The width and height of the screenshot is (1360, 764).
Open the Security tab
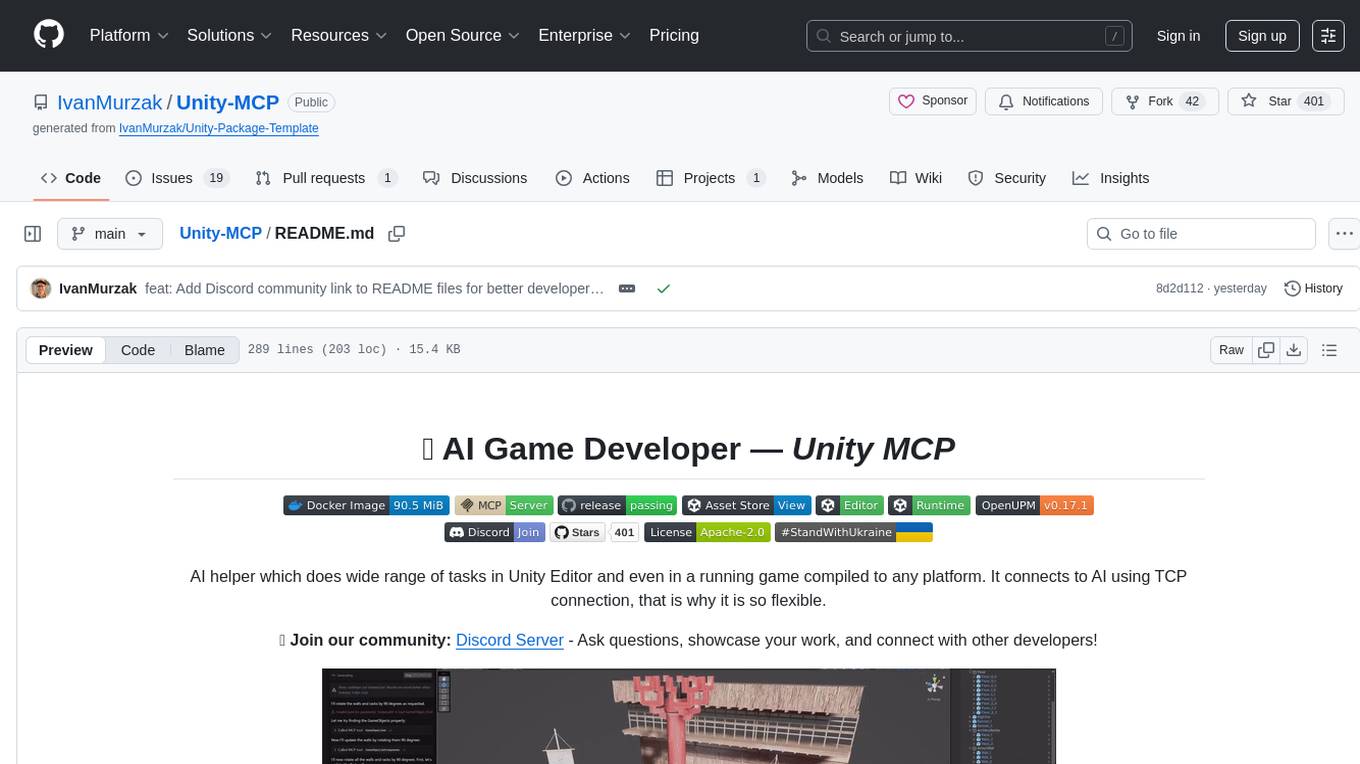pyautogui.click(x=1007, y=178)
